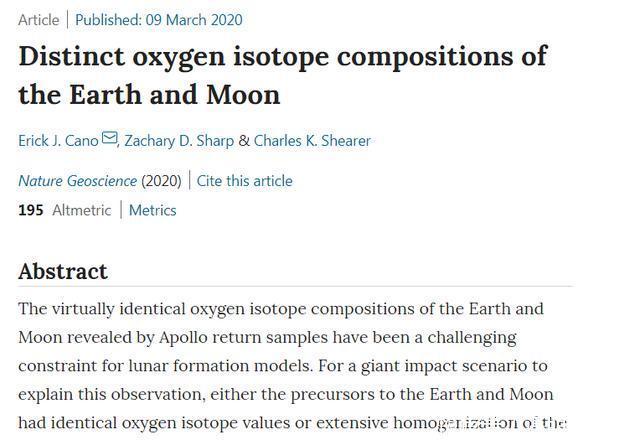640x440 pixels.
Task: Click 'the Earth and Moon' in the title
Action: [x=149, y=95]
